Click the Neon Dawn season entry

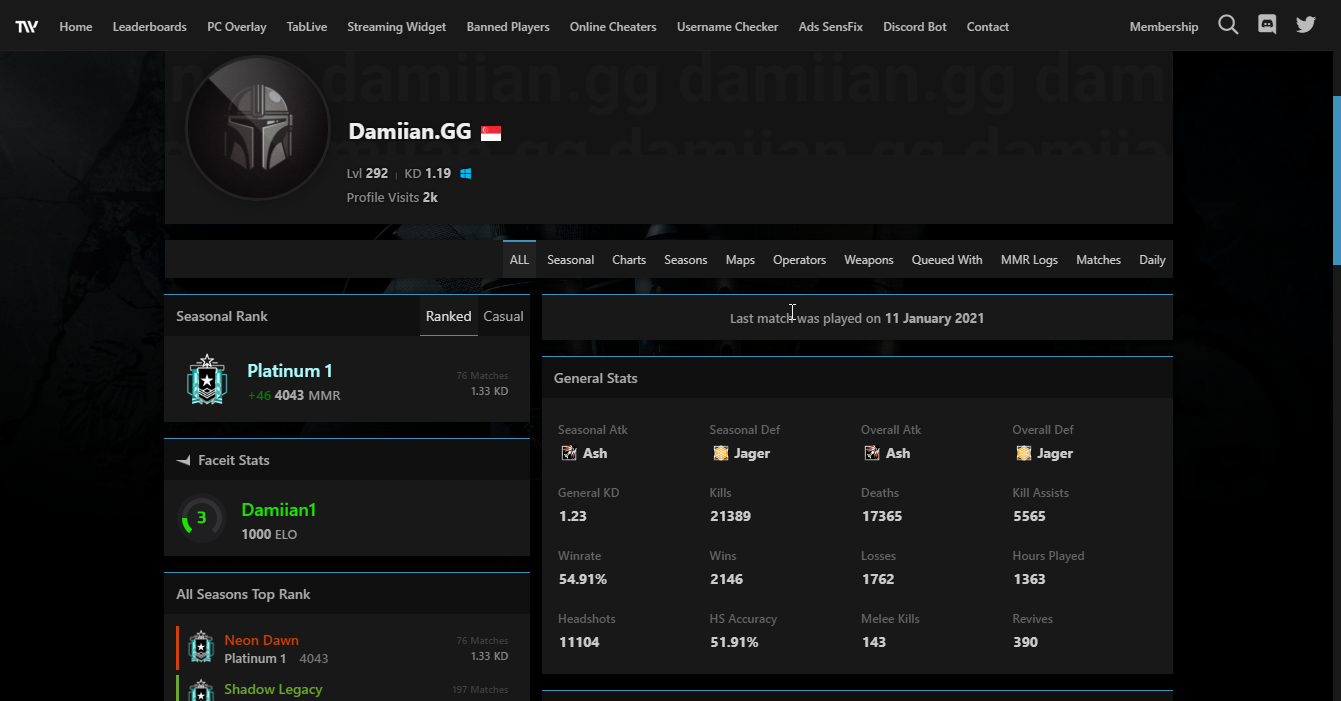(261, 640)
